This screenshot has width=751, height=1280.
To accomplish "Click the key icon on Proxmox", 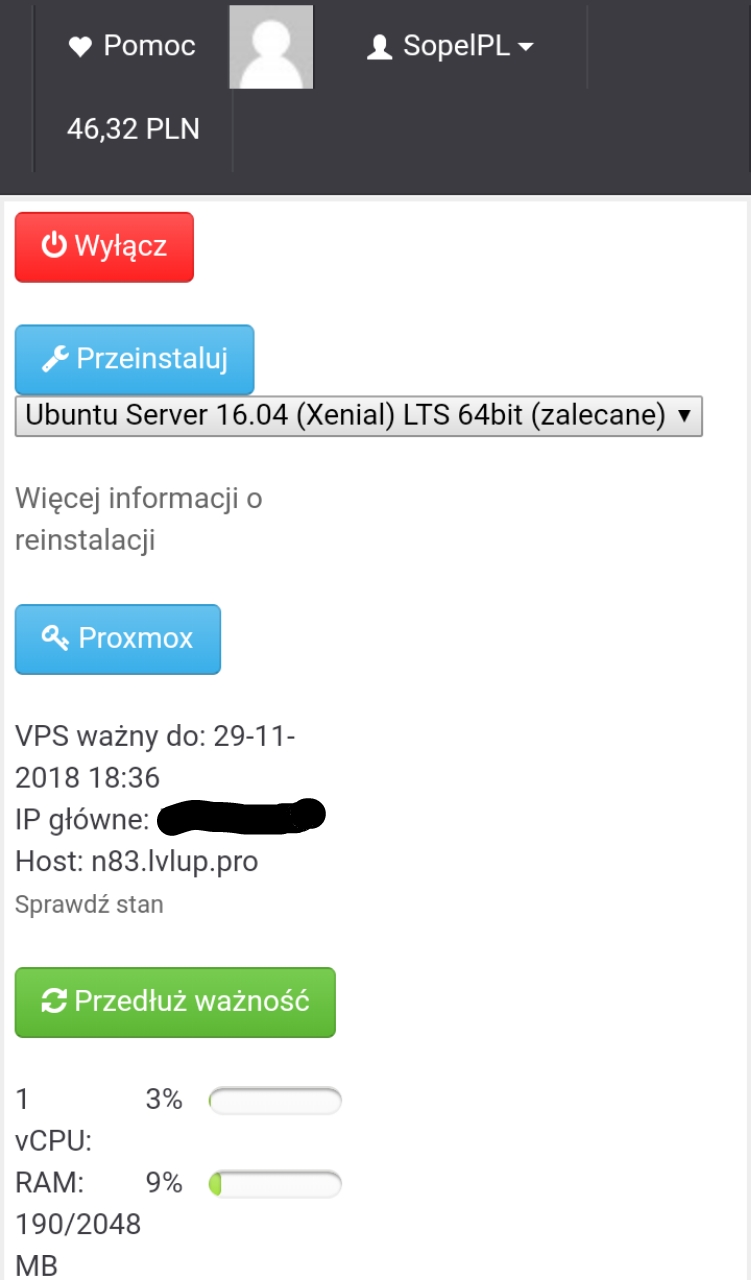I will point(55,638).
